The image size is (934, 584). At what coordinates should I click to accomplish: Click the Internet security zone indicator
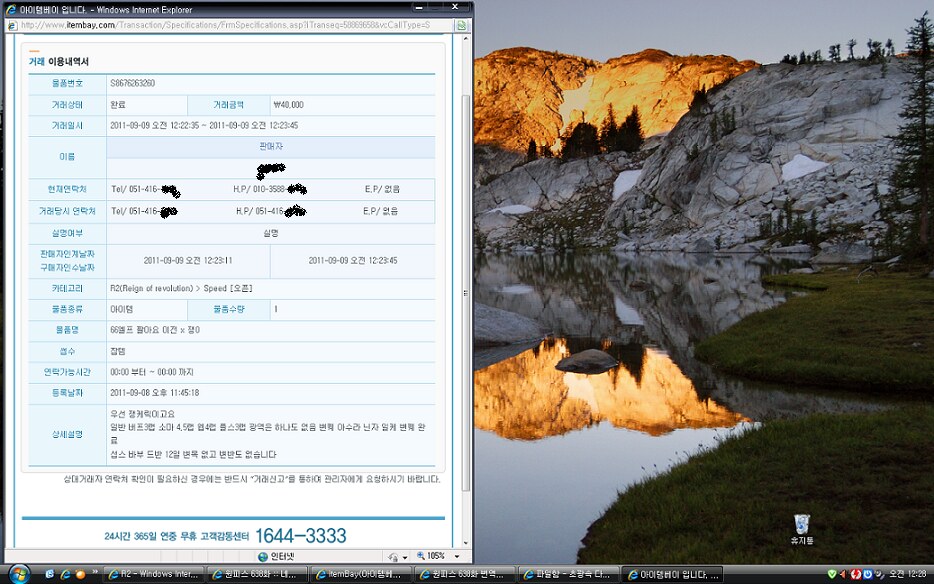tap(276, 556)
